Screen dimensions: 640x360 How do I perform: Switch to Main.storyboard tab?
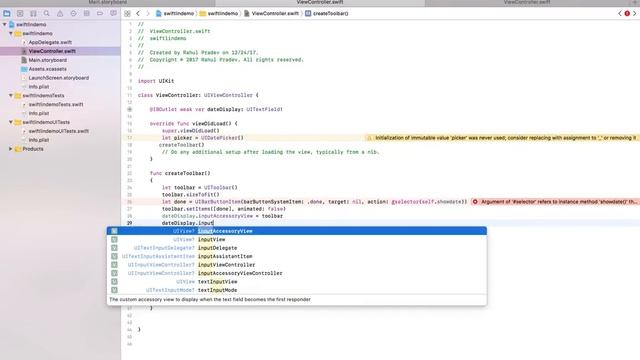tap(108, 2)
